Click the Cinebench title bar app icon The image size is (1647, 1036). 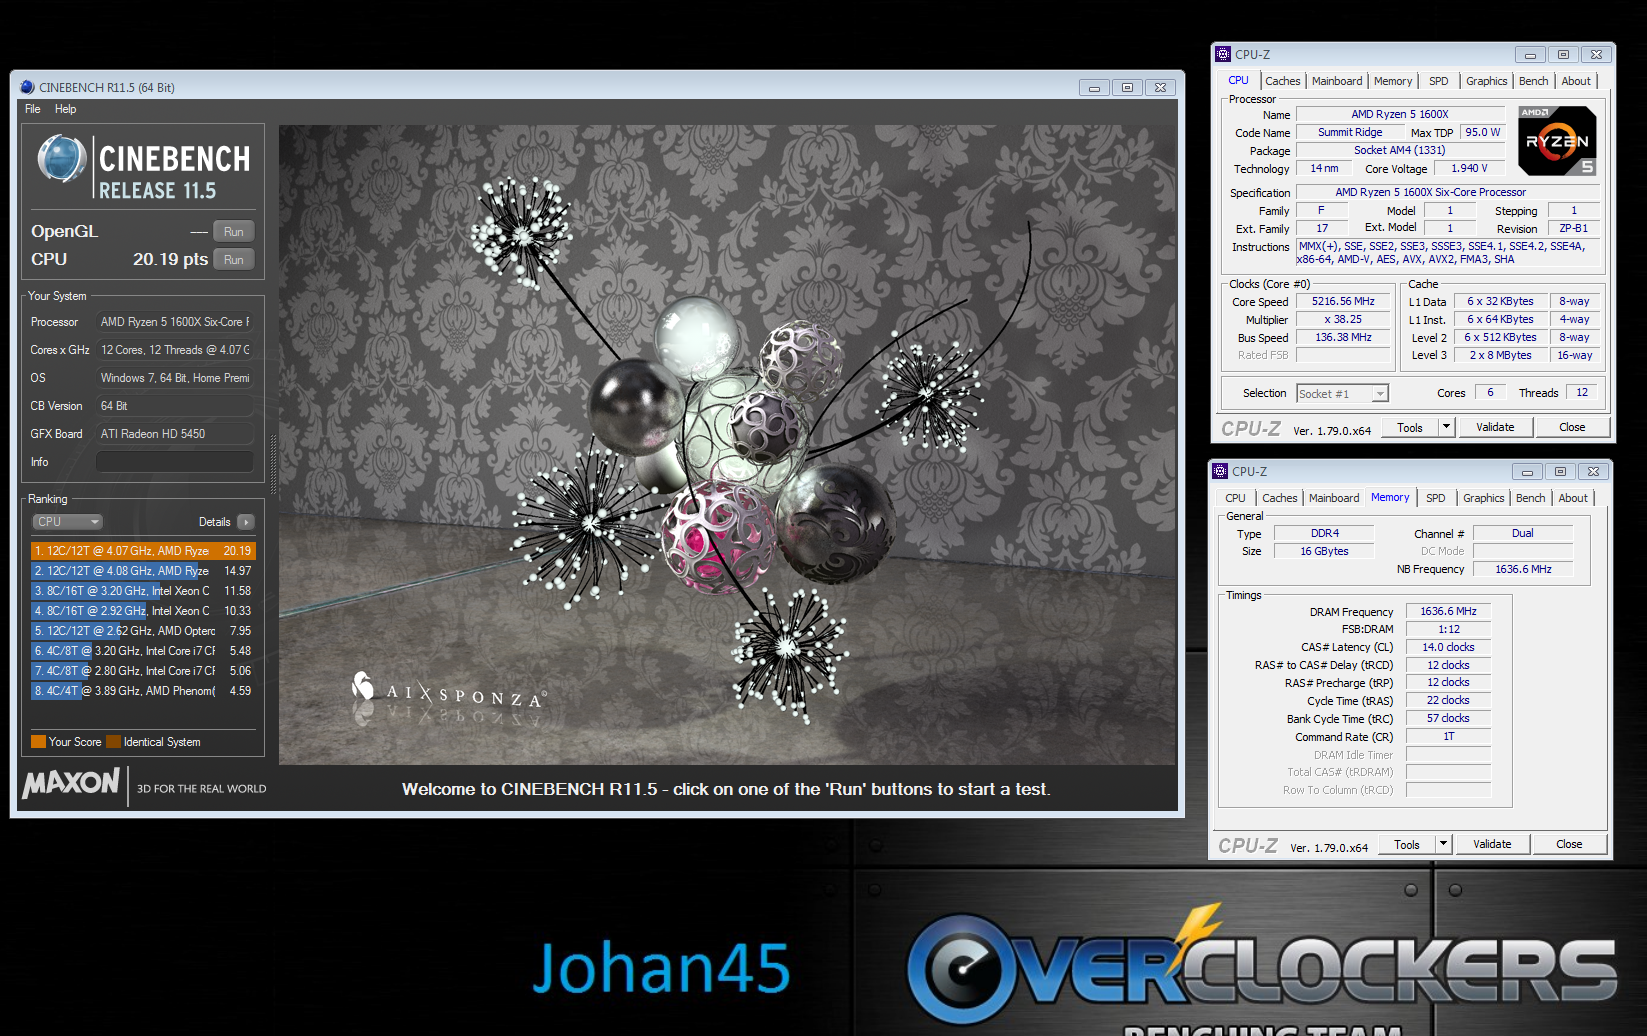27,87
